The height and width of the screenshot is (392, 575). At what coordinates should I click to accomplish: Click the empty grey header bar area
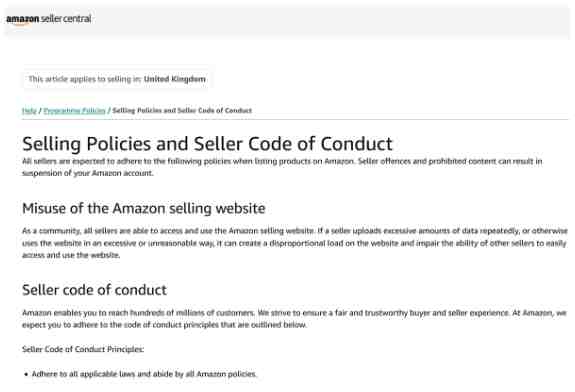tap(330, 21)
